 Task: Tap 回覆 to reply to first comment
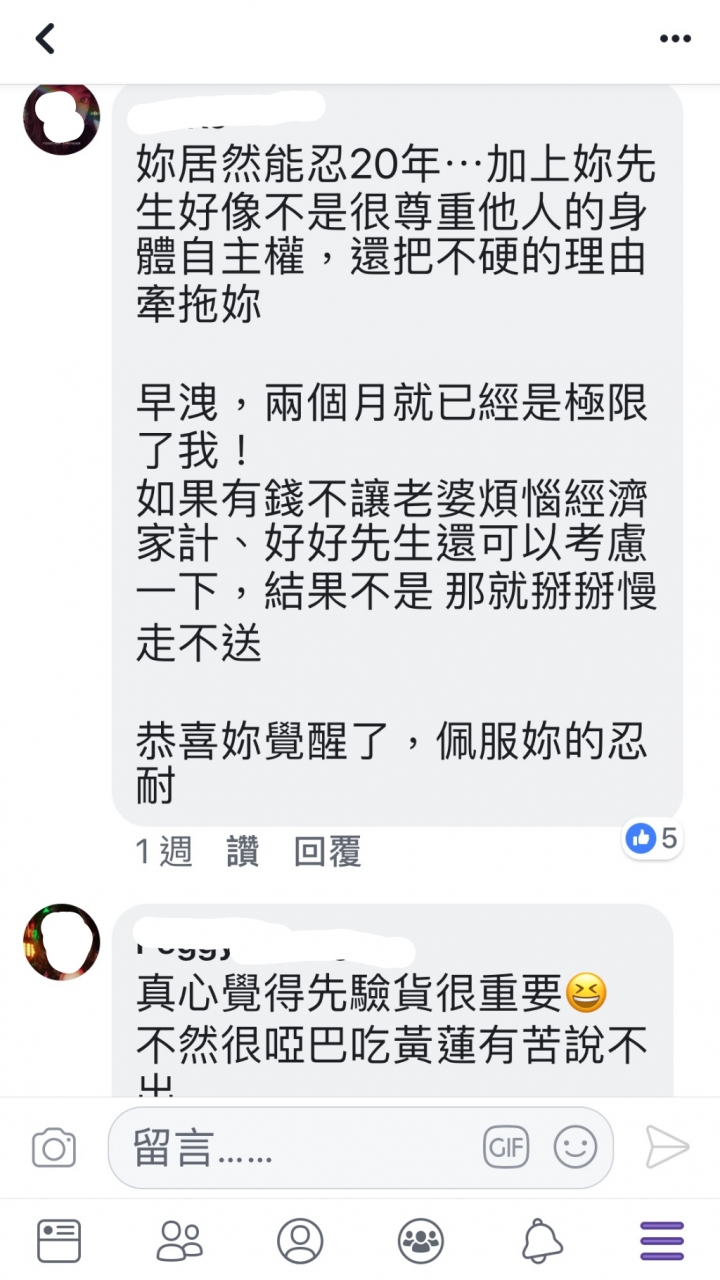click(327, 852)
